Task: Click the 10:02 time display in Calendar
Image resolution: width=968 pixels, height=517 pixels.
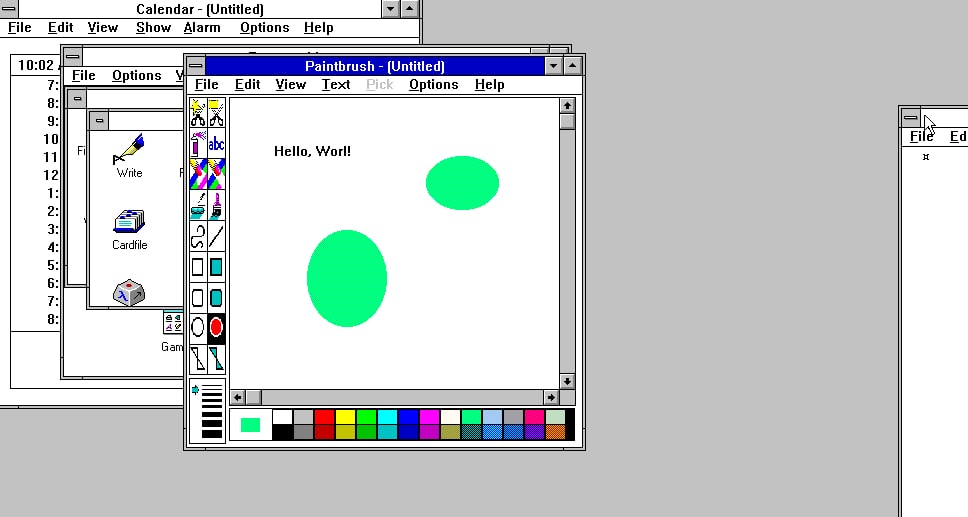Action: (x=36, y=65)
